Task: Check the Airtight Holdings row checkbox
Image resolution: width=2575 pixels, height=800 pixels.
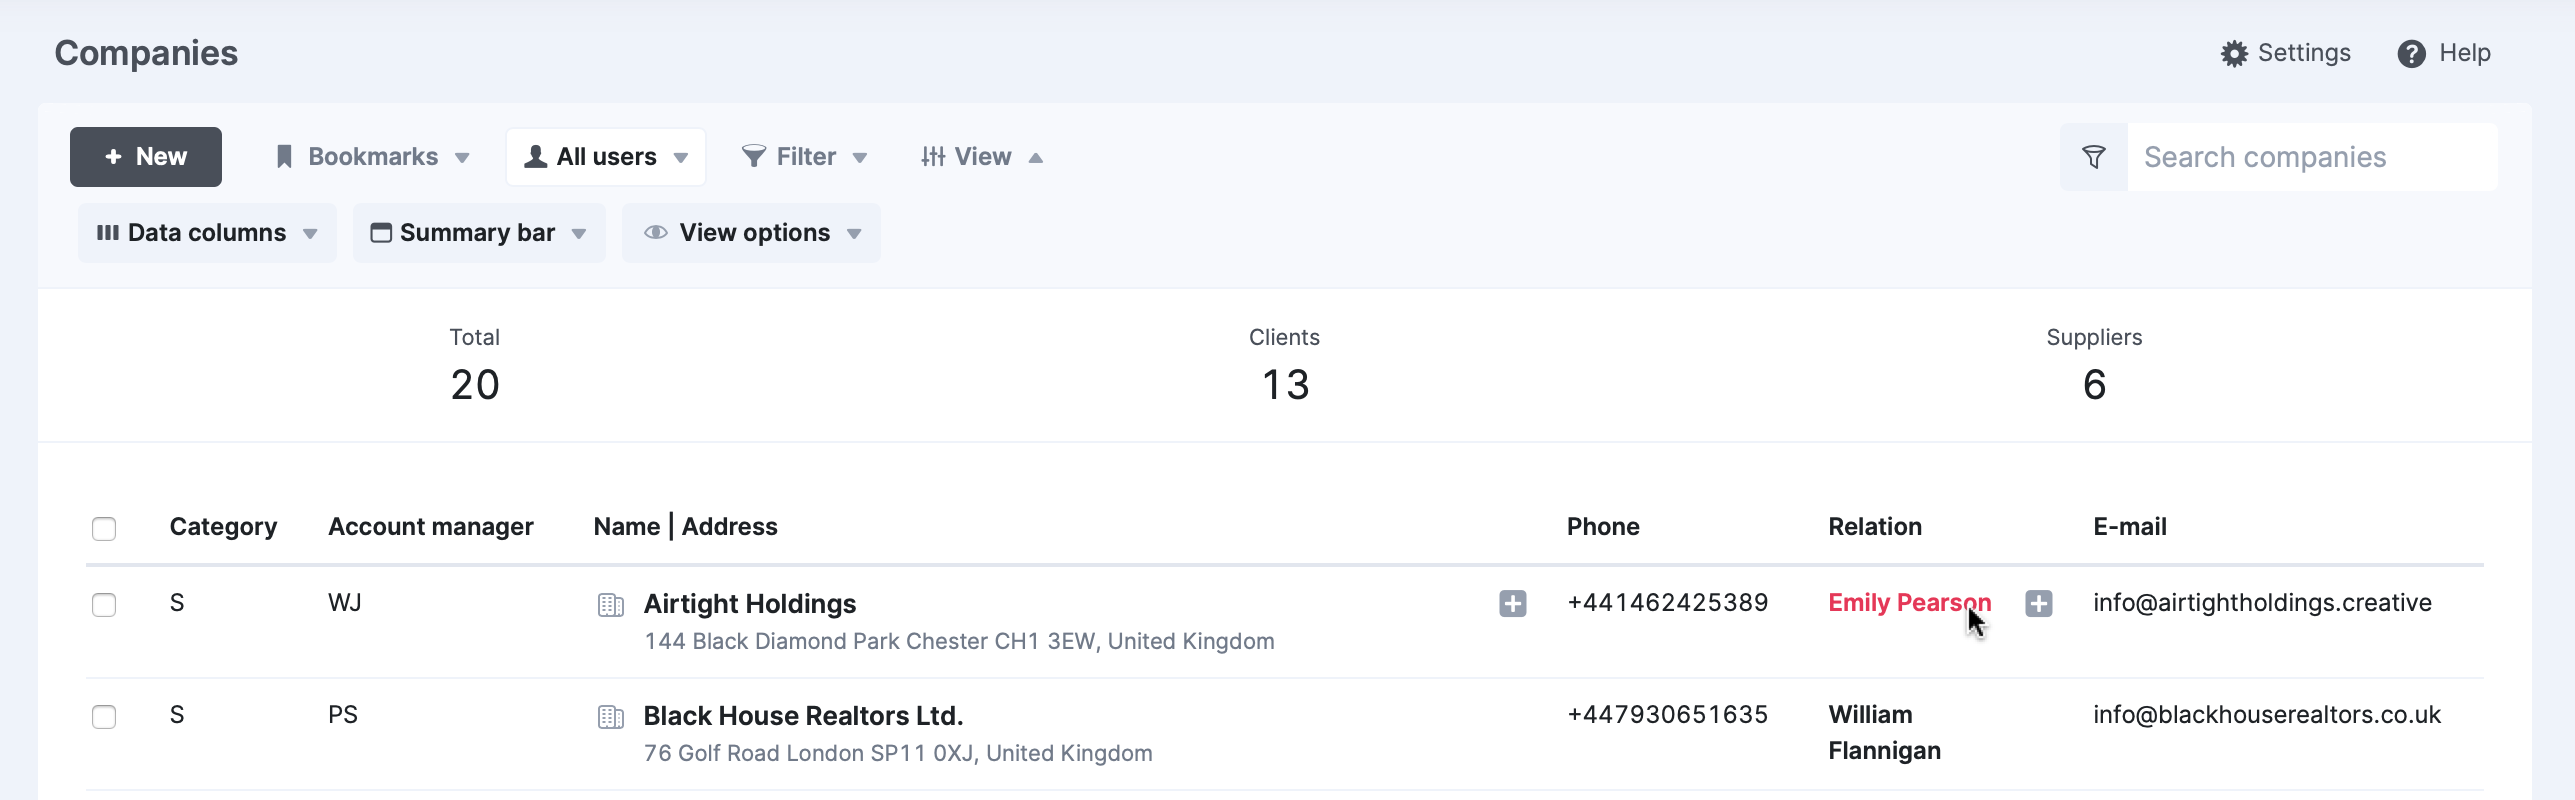Action: tap(104, 605)
